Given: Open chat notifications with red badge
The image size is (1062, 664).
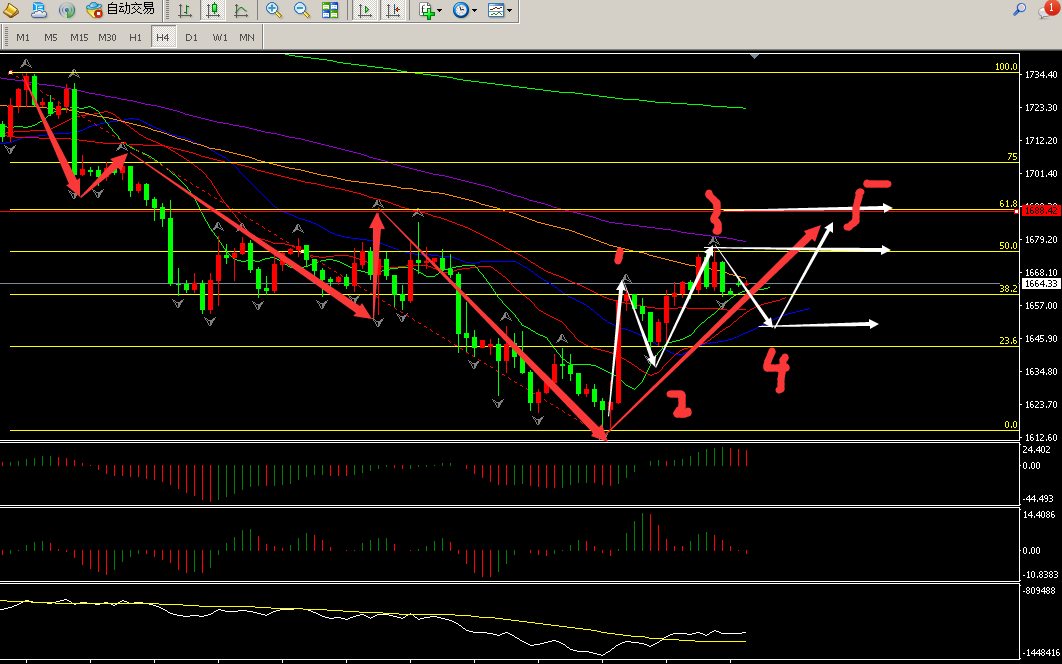Looking at the screenshot, I should pos(1046,10).
